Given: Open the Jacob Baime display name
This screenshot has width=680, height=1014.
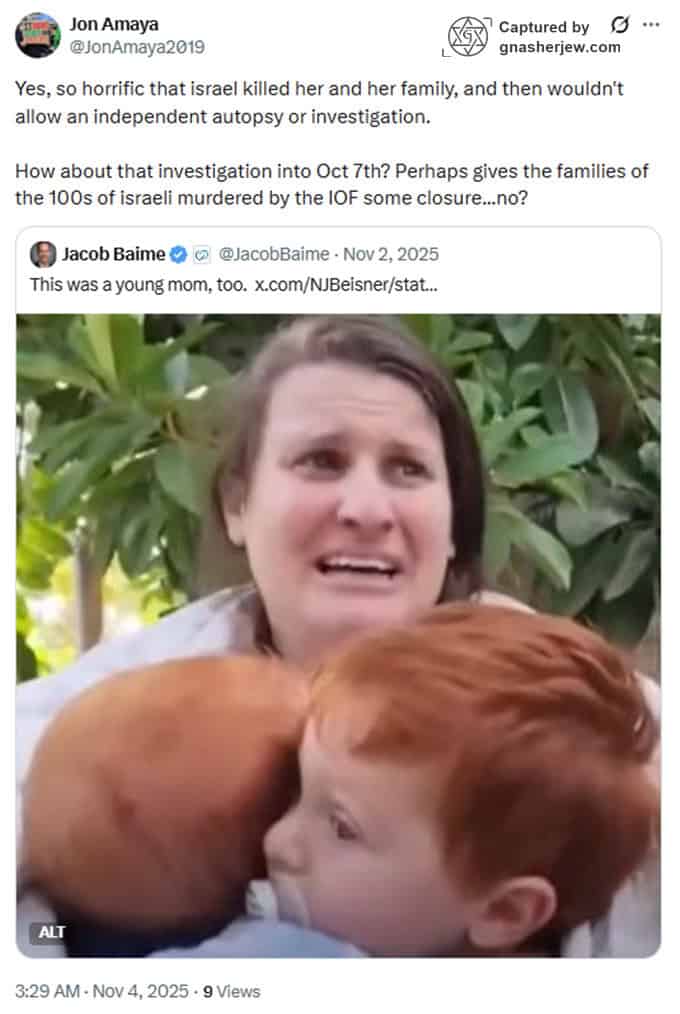Looking at the screenshot, I should click(x=113, y=254).
